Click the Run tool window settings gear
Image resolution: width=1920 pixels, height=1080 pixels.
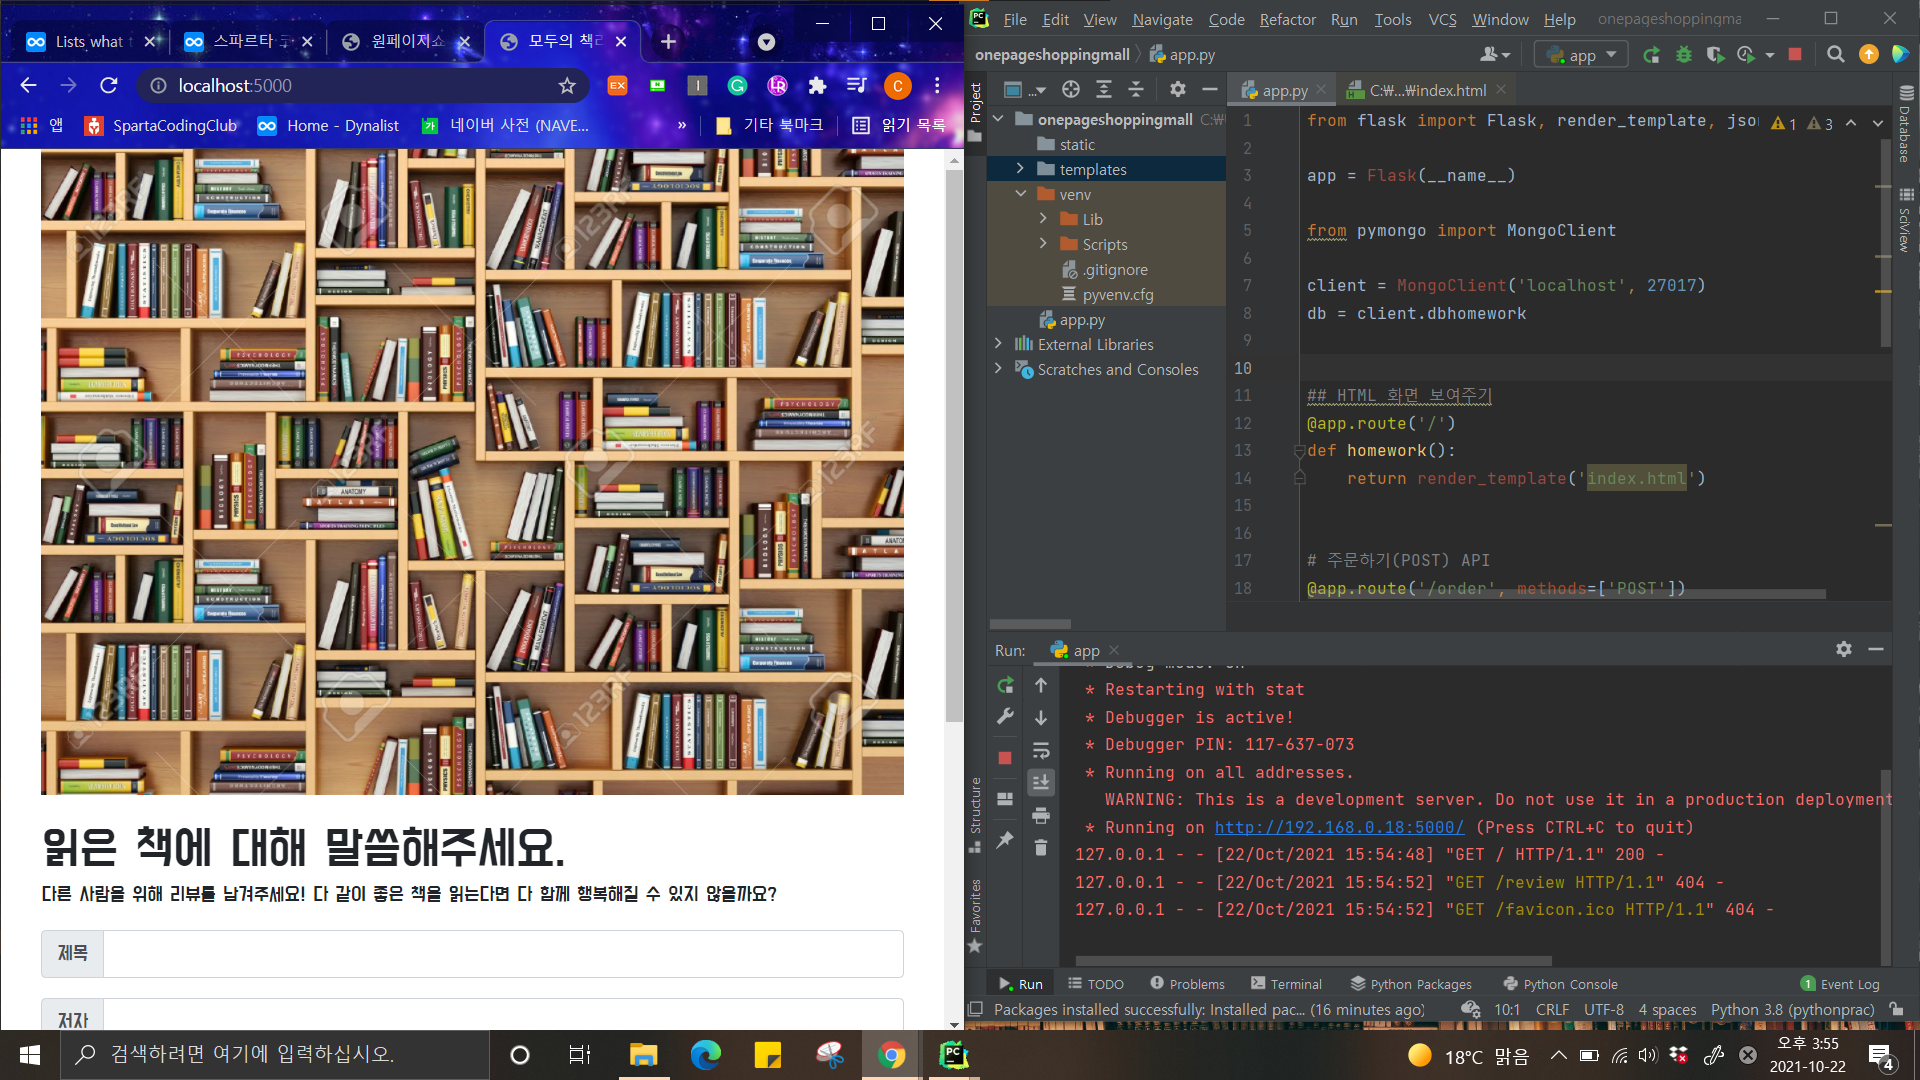(1843, 649)
